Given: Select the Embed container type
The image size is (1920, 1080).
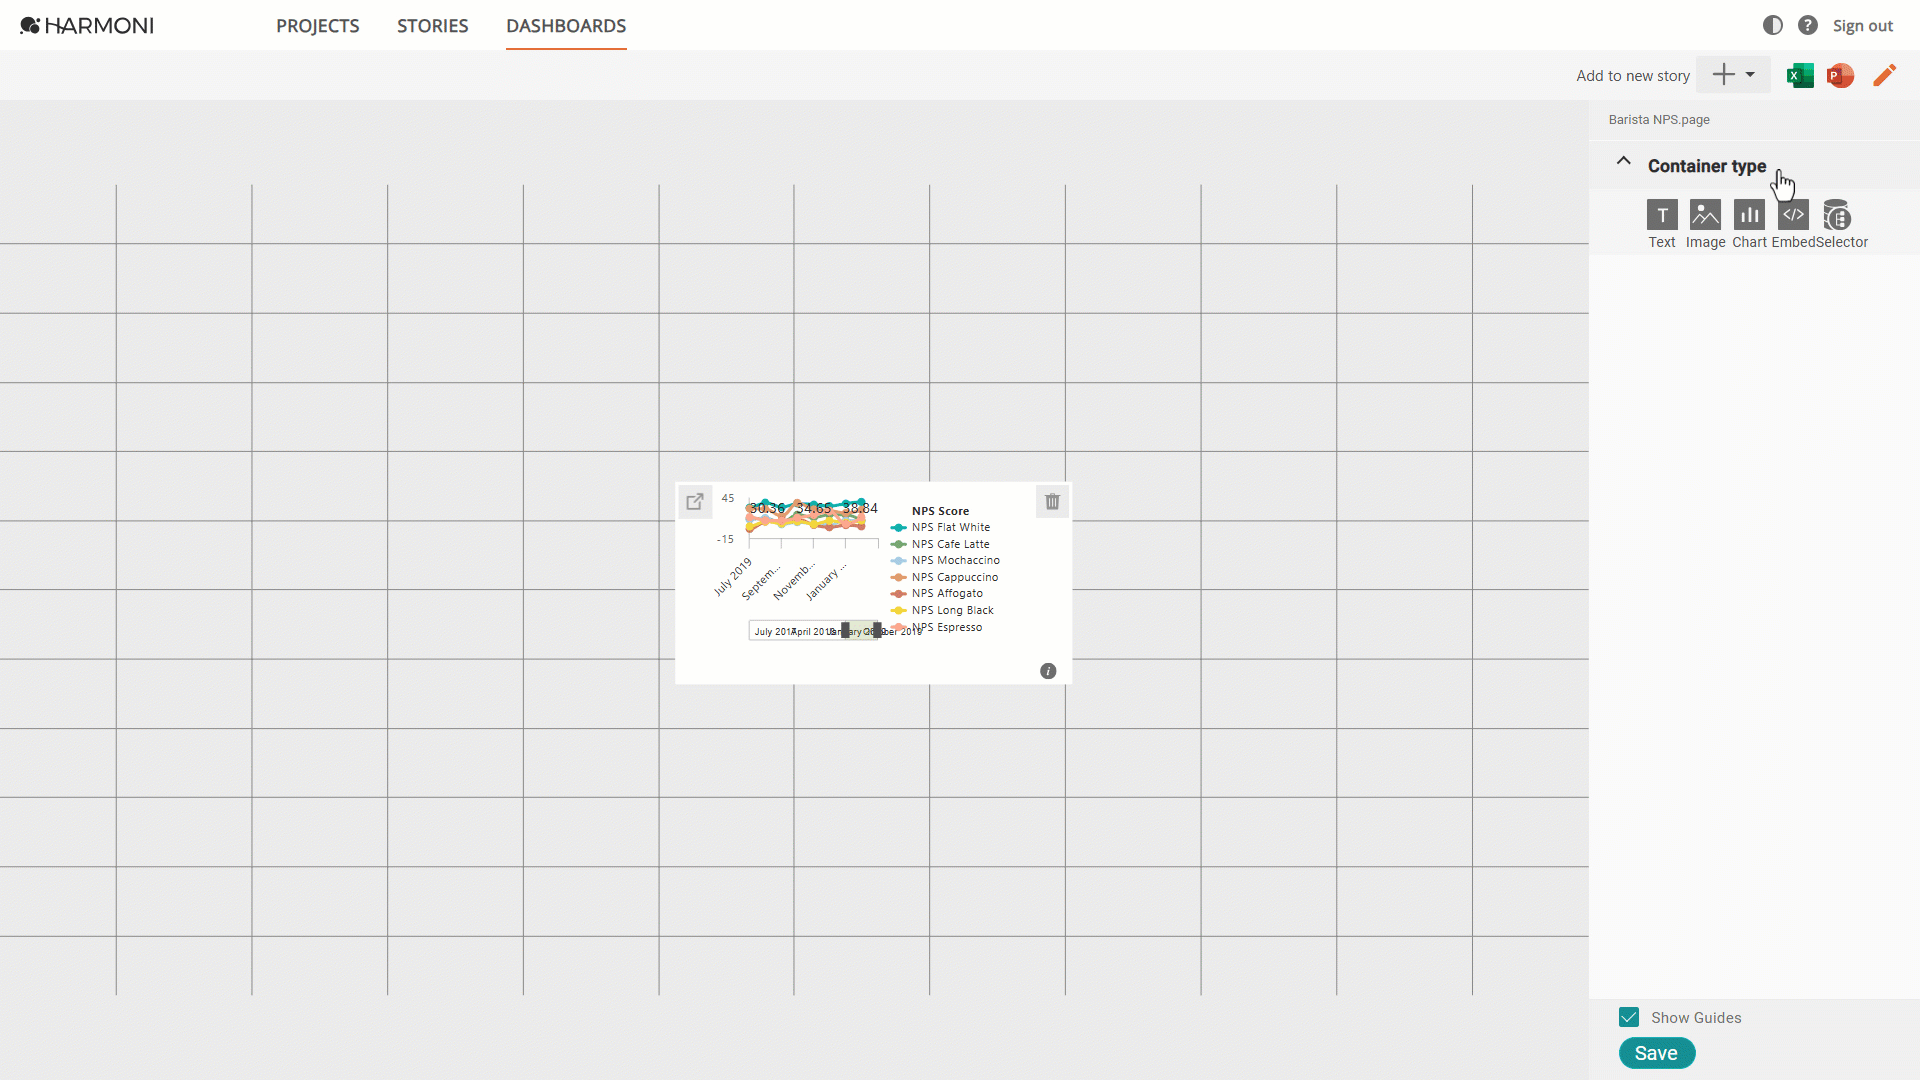Looking at the screenshot, I should pos(1793,225).
